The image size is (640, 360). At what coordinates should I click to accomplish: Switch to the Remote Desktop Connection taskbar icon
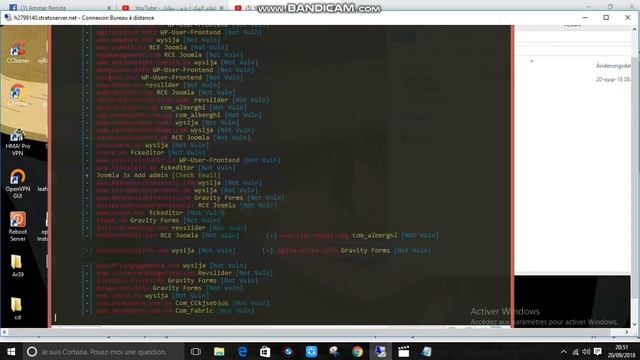click(380, 351)
